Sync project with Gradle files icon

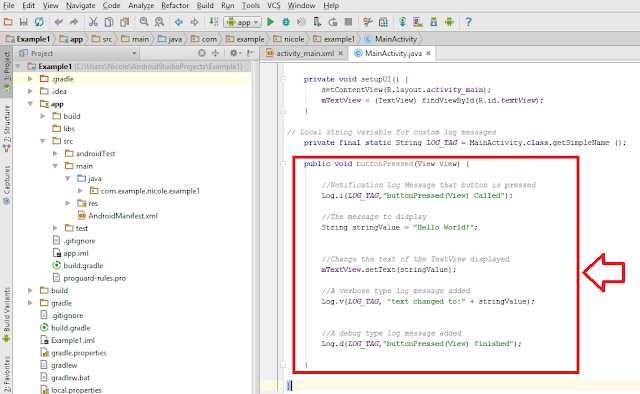pyautogui.click(x=402, y=22)
